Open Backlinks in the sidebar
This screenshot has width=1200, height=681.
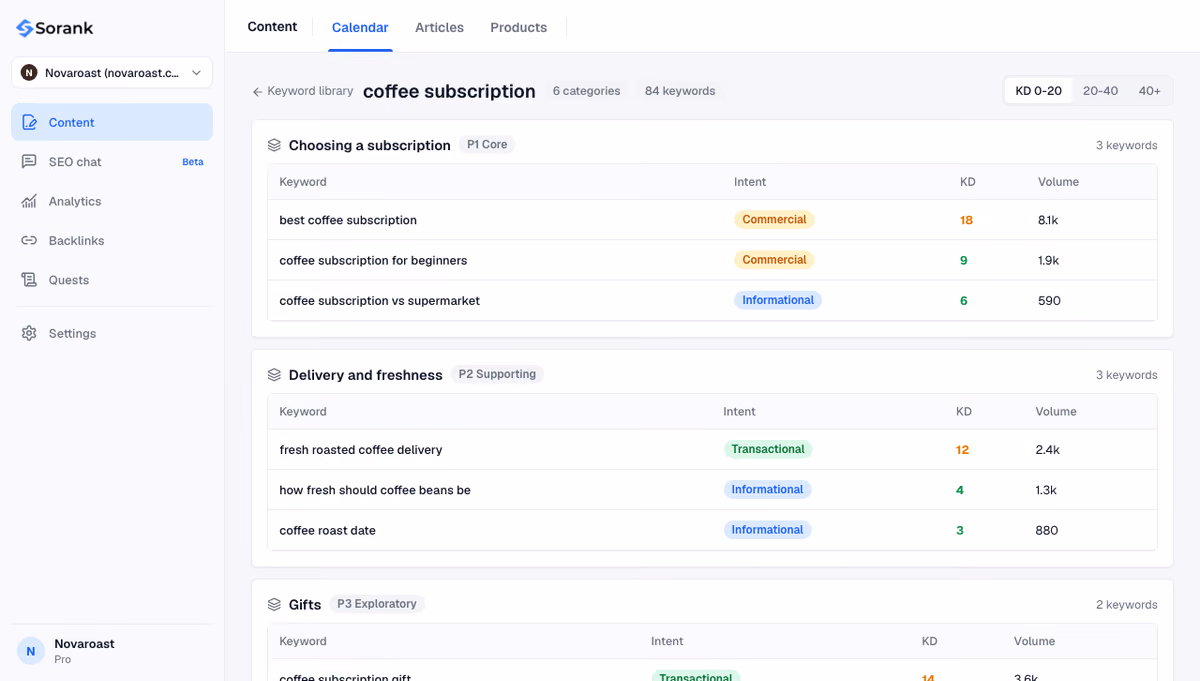point(112,241)
